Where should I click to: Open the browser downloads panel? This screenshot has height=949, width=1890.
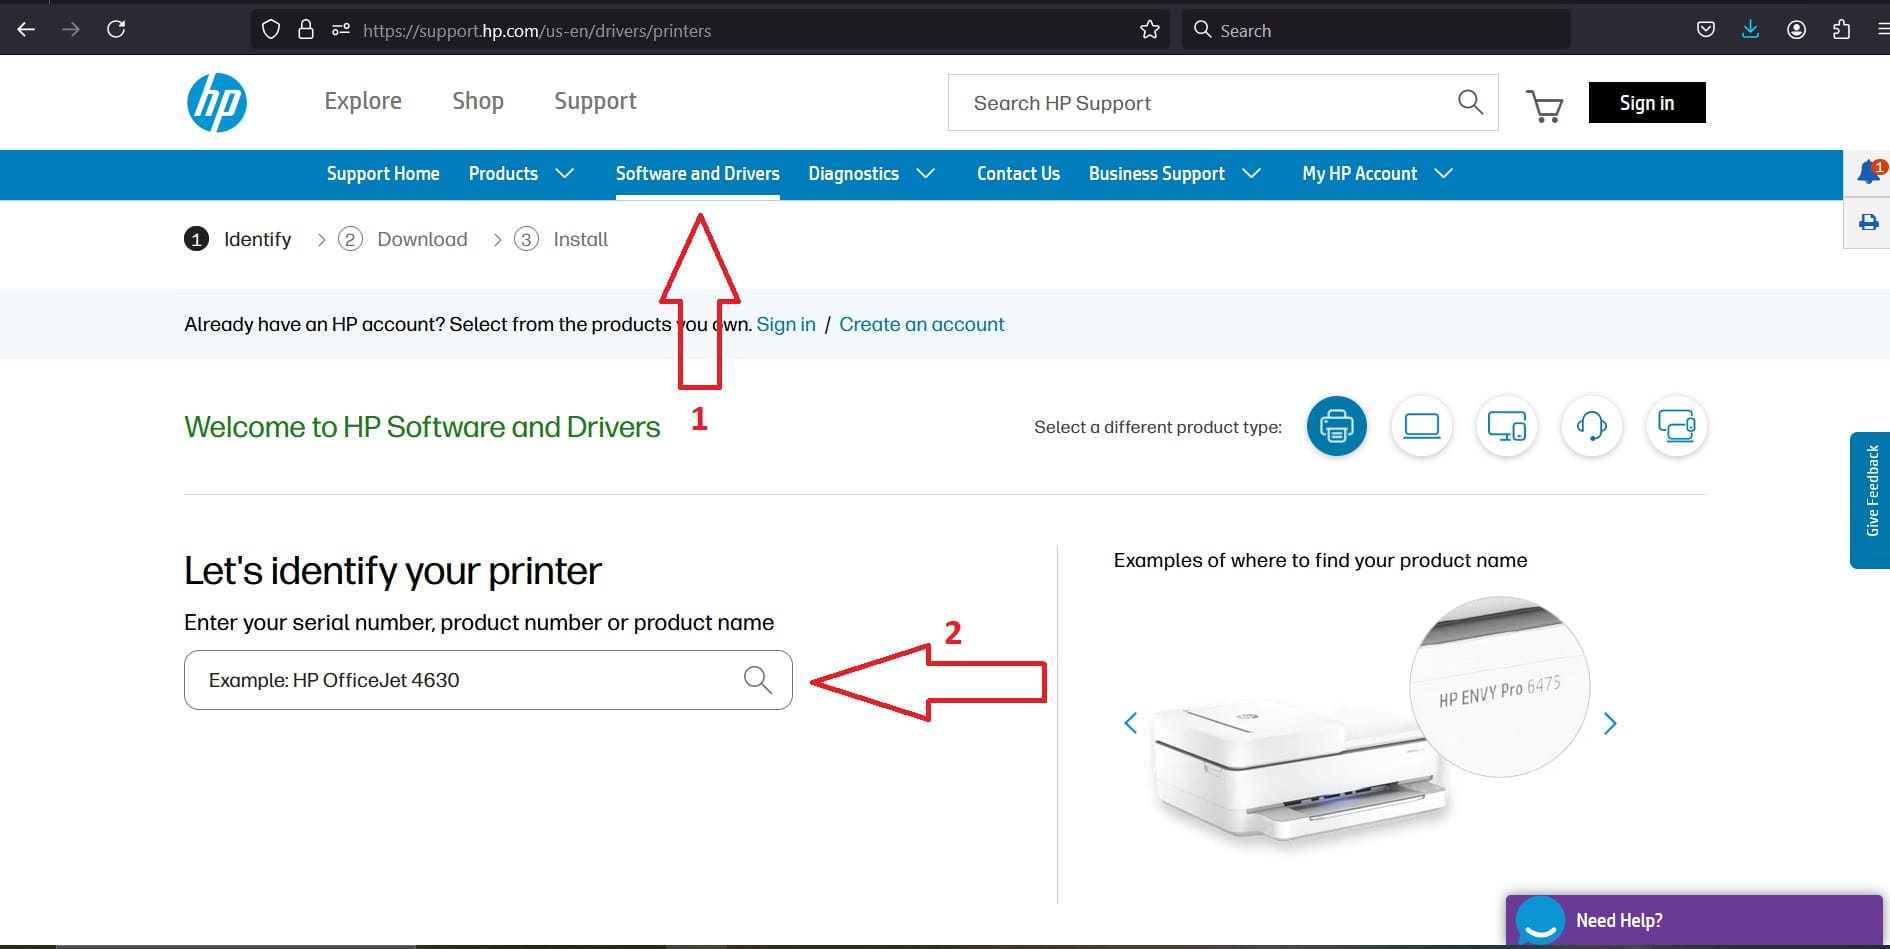tap(1751, 30)
